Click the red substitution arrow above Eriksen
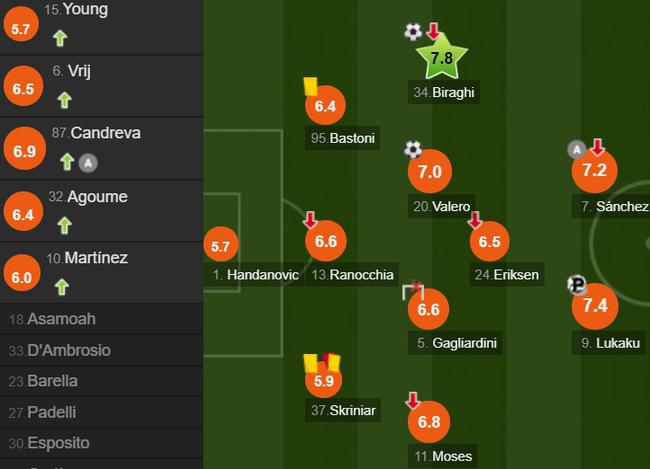This screenshot has width=650, height=469. pos(475,219)
